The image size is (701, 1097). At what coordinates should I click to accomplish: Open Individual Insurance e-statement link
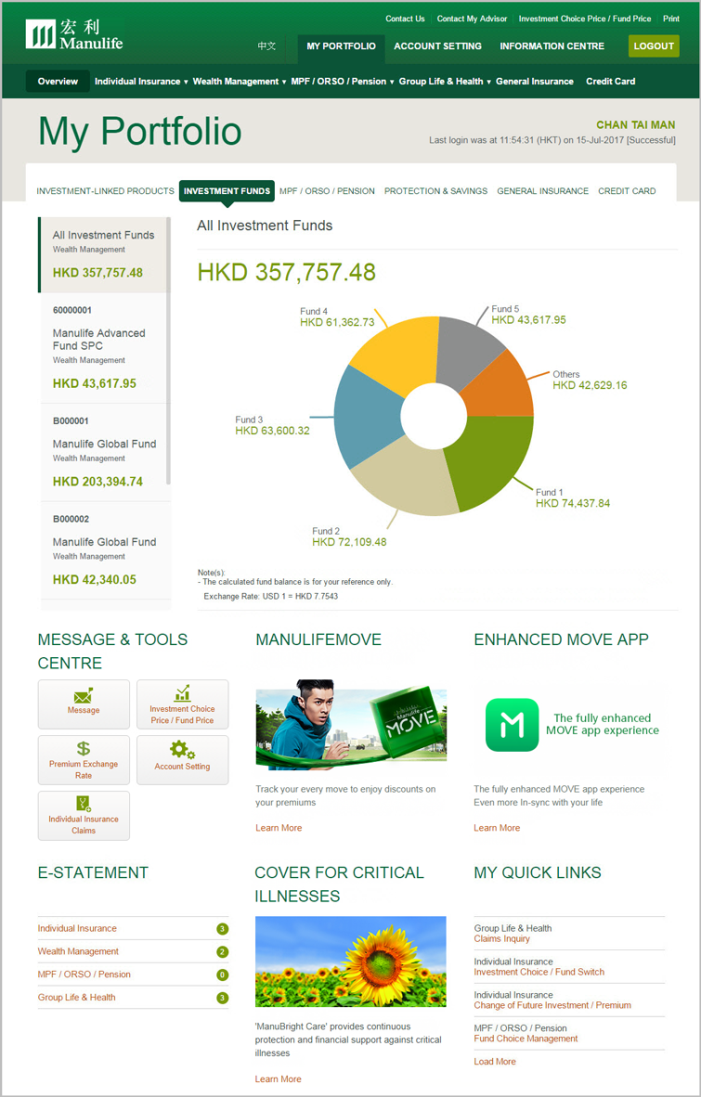coord(77,928)
